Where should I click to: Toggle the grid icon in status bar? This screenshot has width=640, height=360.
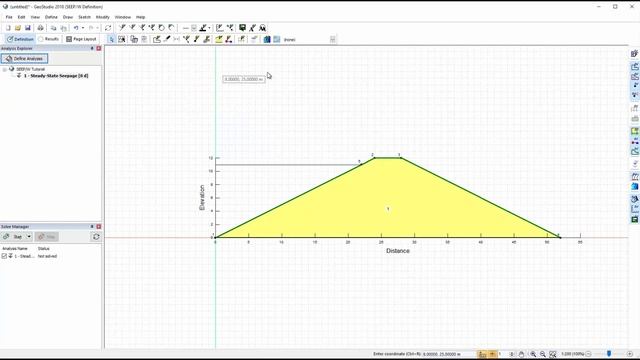pyautogui.click(x=482, y=354)
